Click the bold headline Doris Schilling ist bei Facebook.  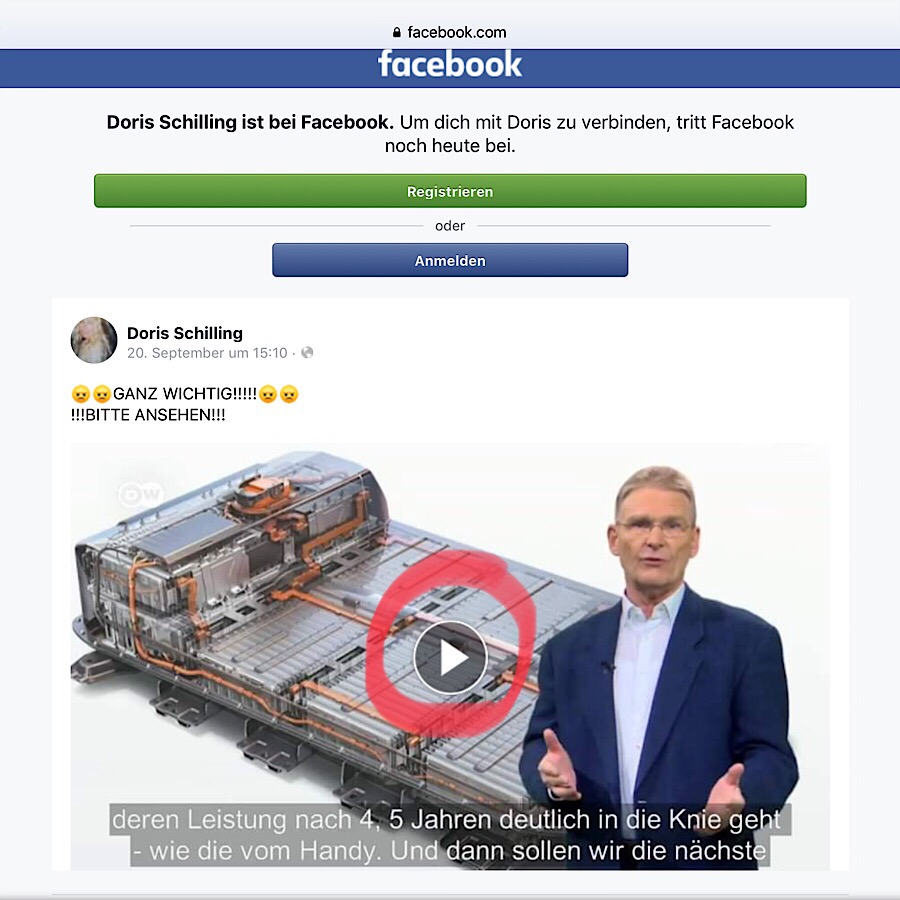pyautogui.click(x=250, y=122)
